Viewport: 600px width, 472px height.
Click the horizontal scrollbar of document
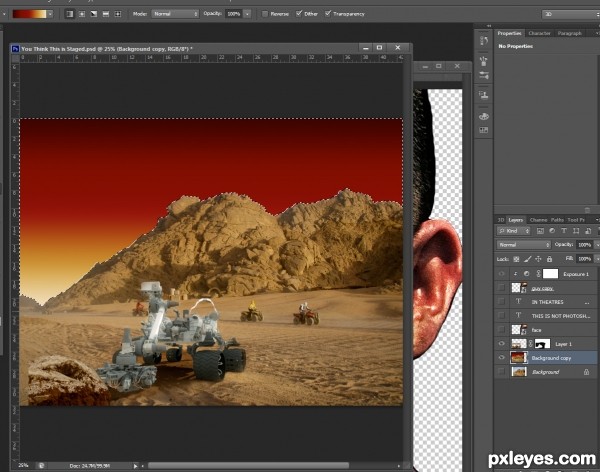(248, 465)
